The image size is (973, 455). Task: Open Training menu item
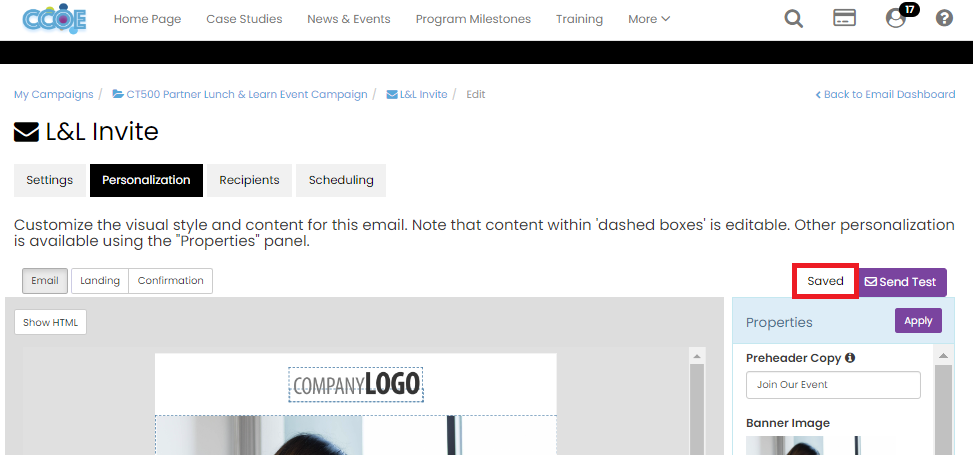click(x=579, y=19)
